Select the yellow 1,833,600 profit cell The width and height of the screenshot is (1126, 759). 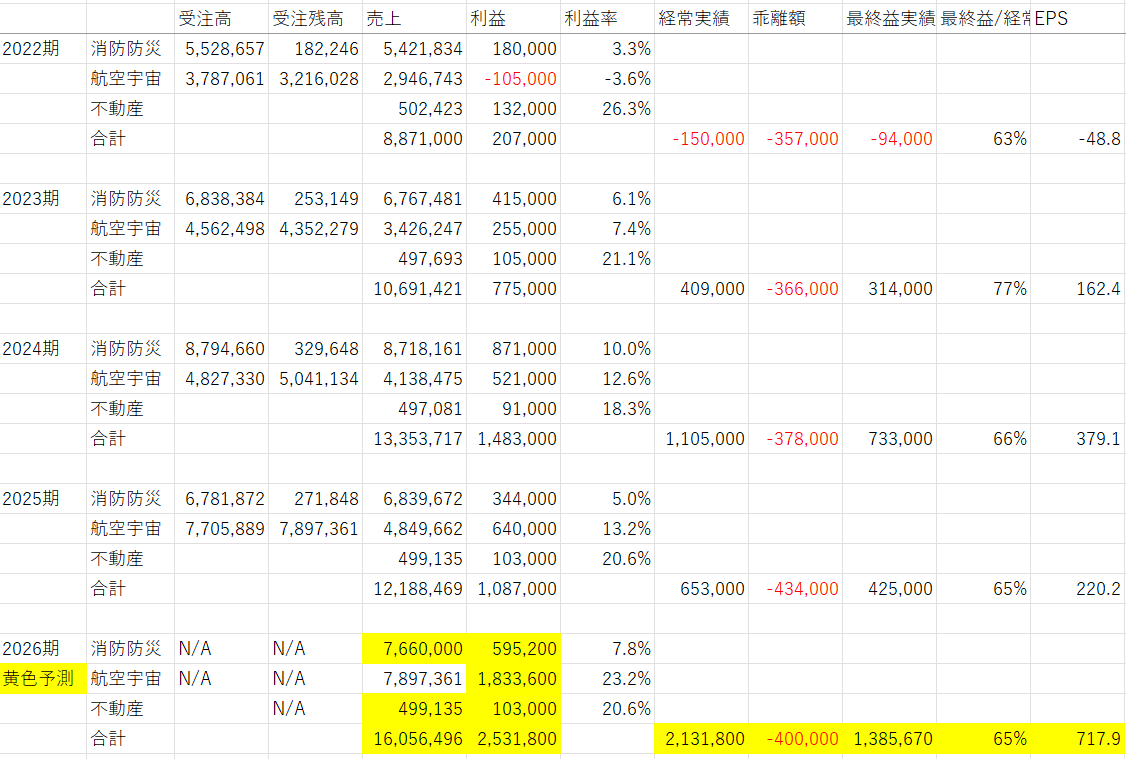(513, 679)
